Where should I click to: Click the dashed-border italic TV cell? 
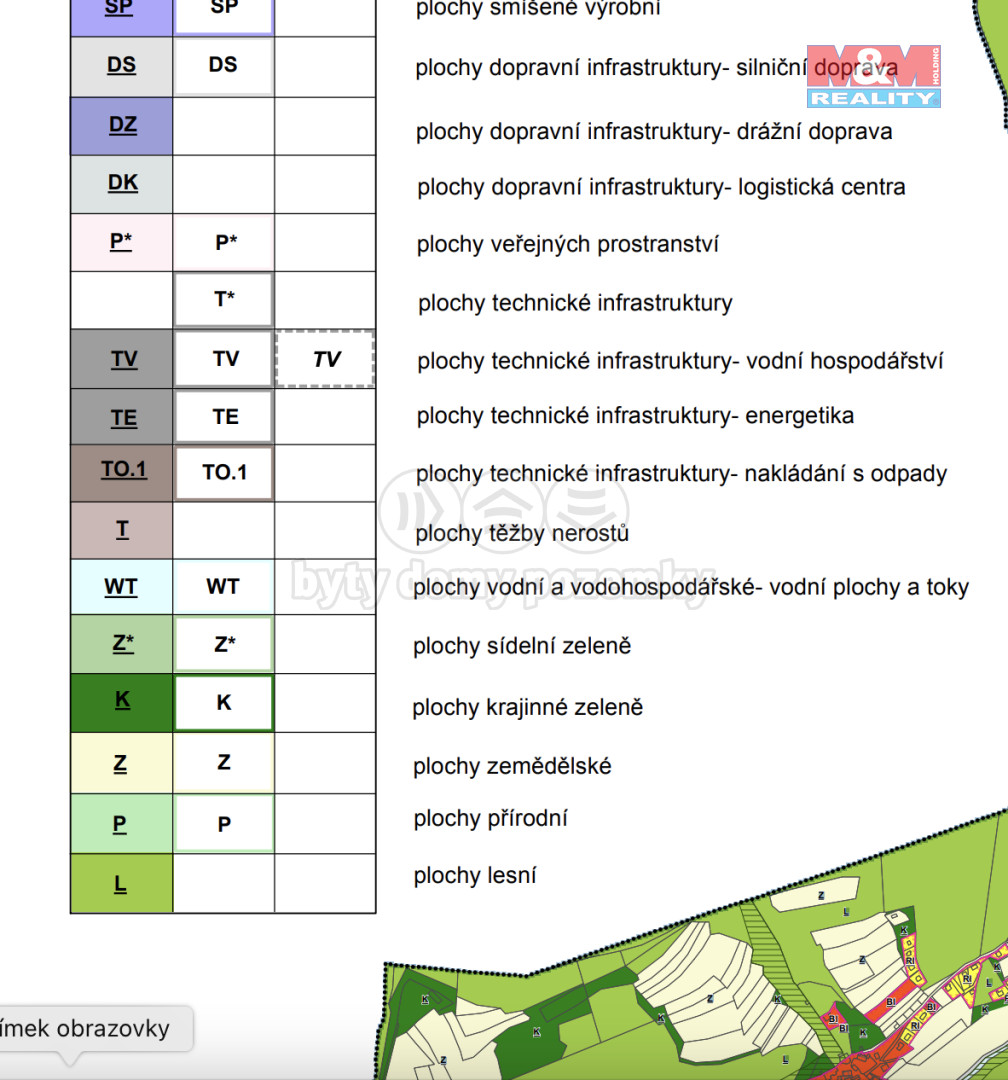pyautogui.click(x=325, y=359)
